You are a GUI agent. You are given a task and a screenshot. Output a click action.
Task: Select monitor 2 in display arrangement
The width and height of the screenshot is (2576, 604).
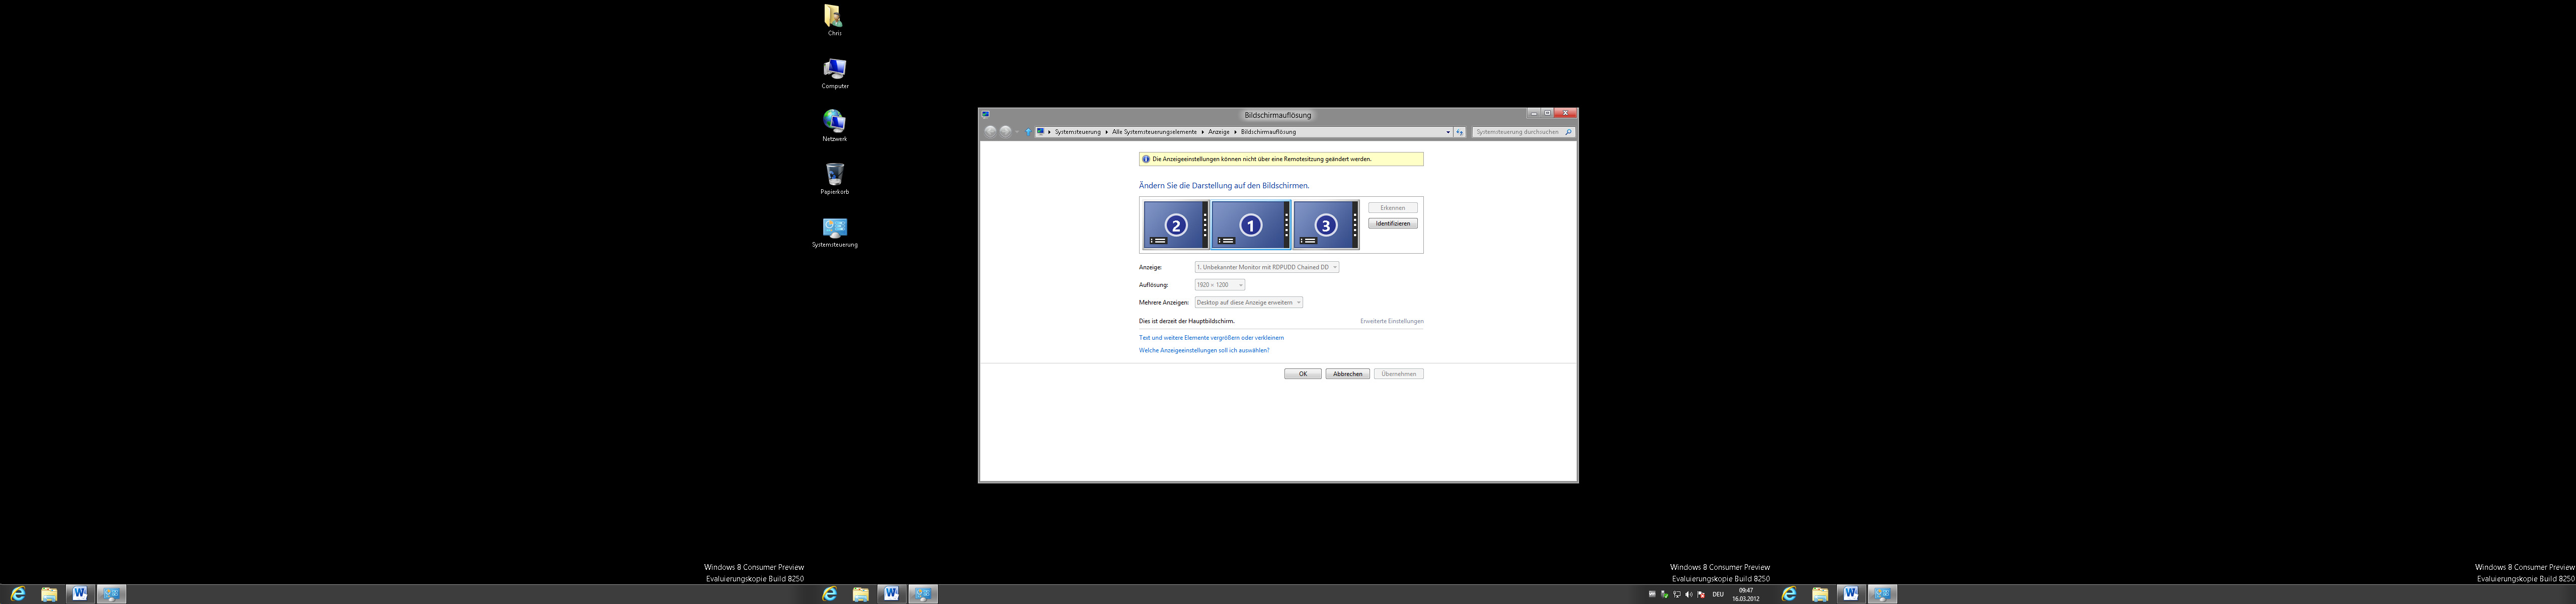click(1175, 225)
